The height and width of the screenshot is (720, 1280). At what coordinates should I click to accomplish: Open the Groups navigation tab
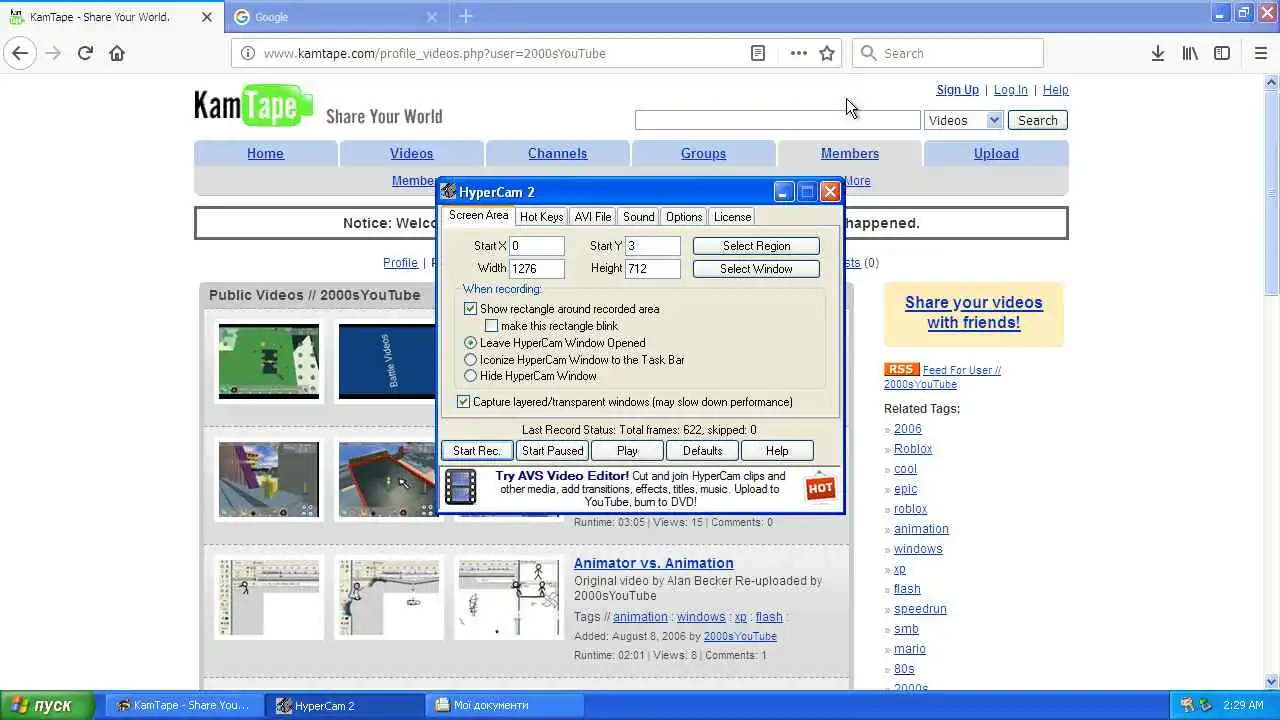click(703, 153)
